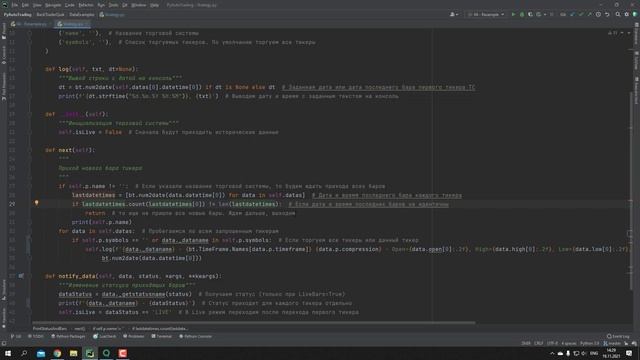Open the run configuration selector dropdown
640x360 pixels.
point(486,14)
